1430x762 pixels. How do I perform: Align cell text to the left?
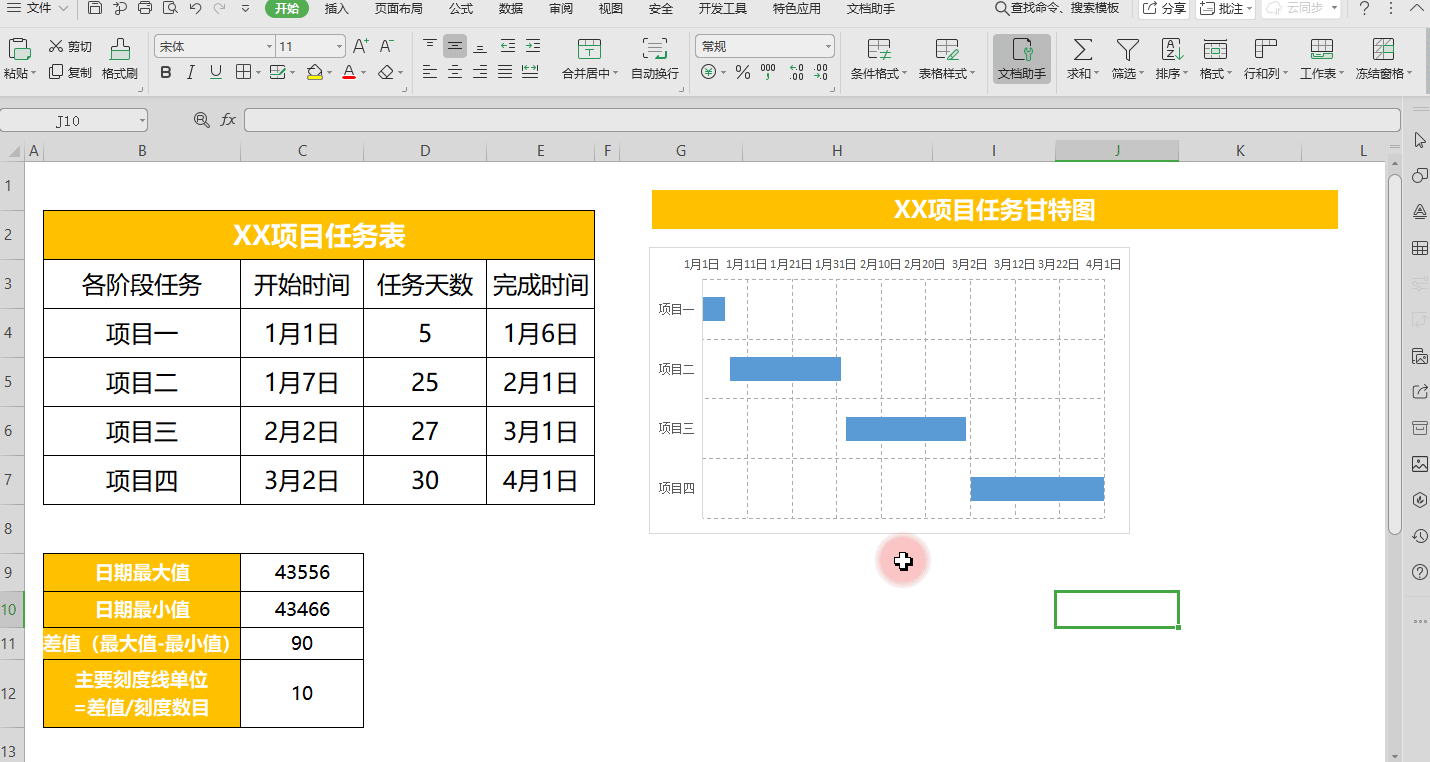click(430, 72)
